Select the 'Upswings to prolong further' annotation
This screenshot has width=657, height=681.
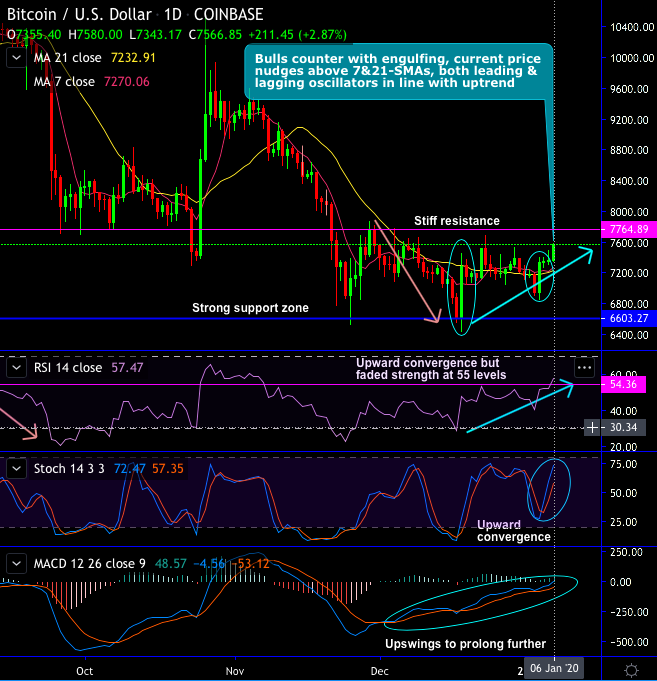click(466, 644)
